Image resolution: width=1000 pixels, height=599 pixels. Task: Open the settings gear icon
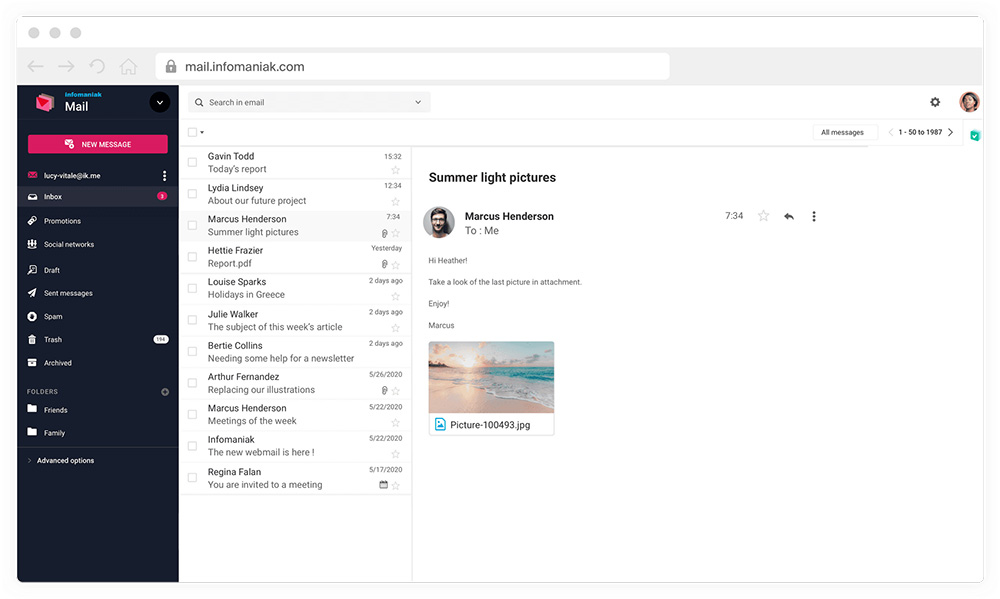(934, 102)
